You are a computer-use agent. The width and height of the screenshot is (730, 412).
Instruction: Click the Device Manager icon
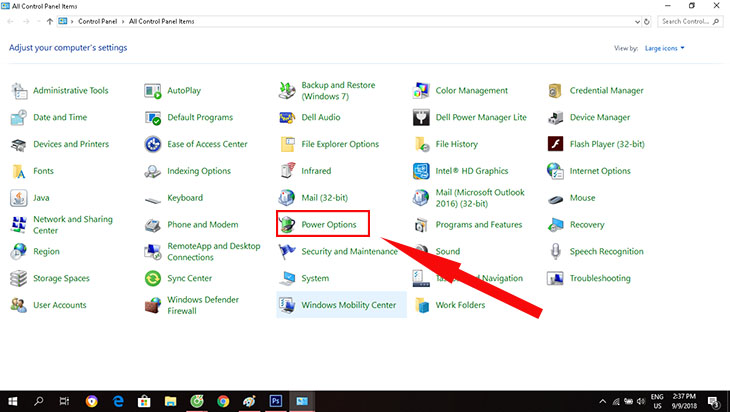pos(555,118)
